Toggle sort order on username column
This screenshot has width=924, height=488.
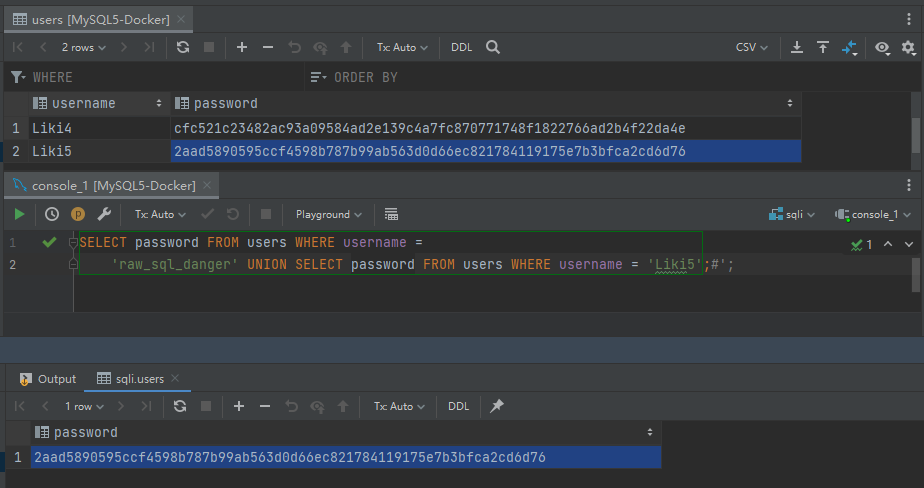point(159,103)
